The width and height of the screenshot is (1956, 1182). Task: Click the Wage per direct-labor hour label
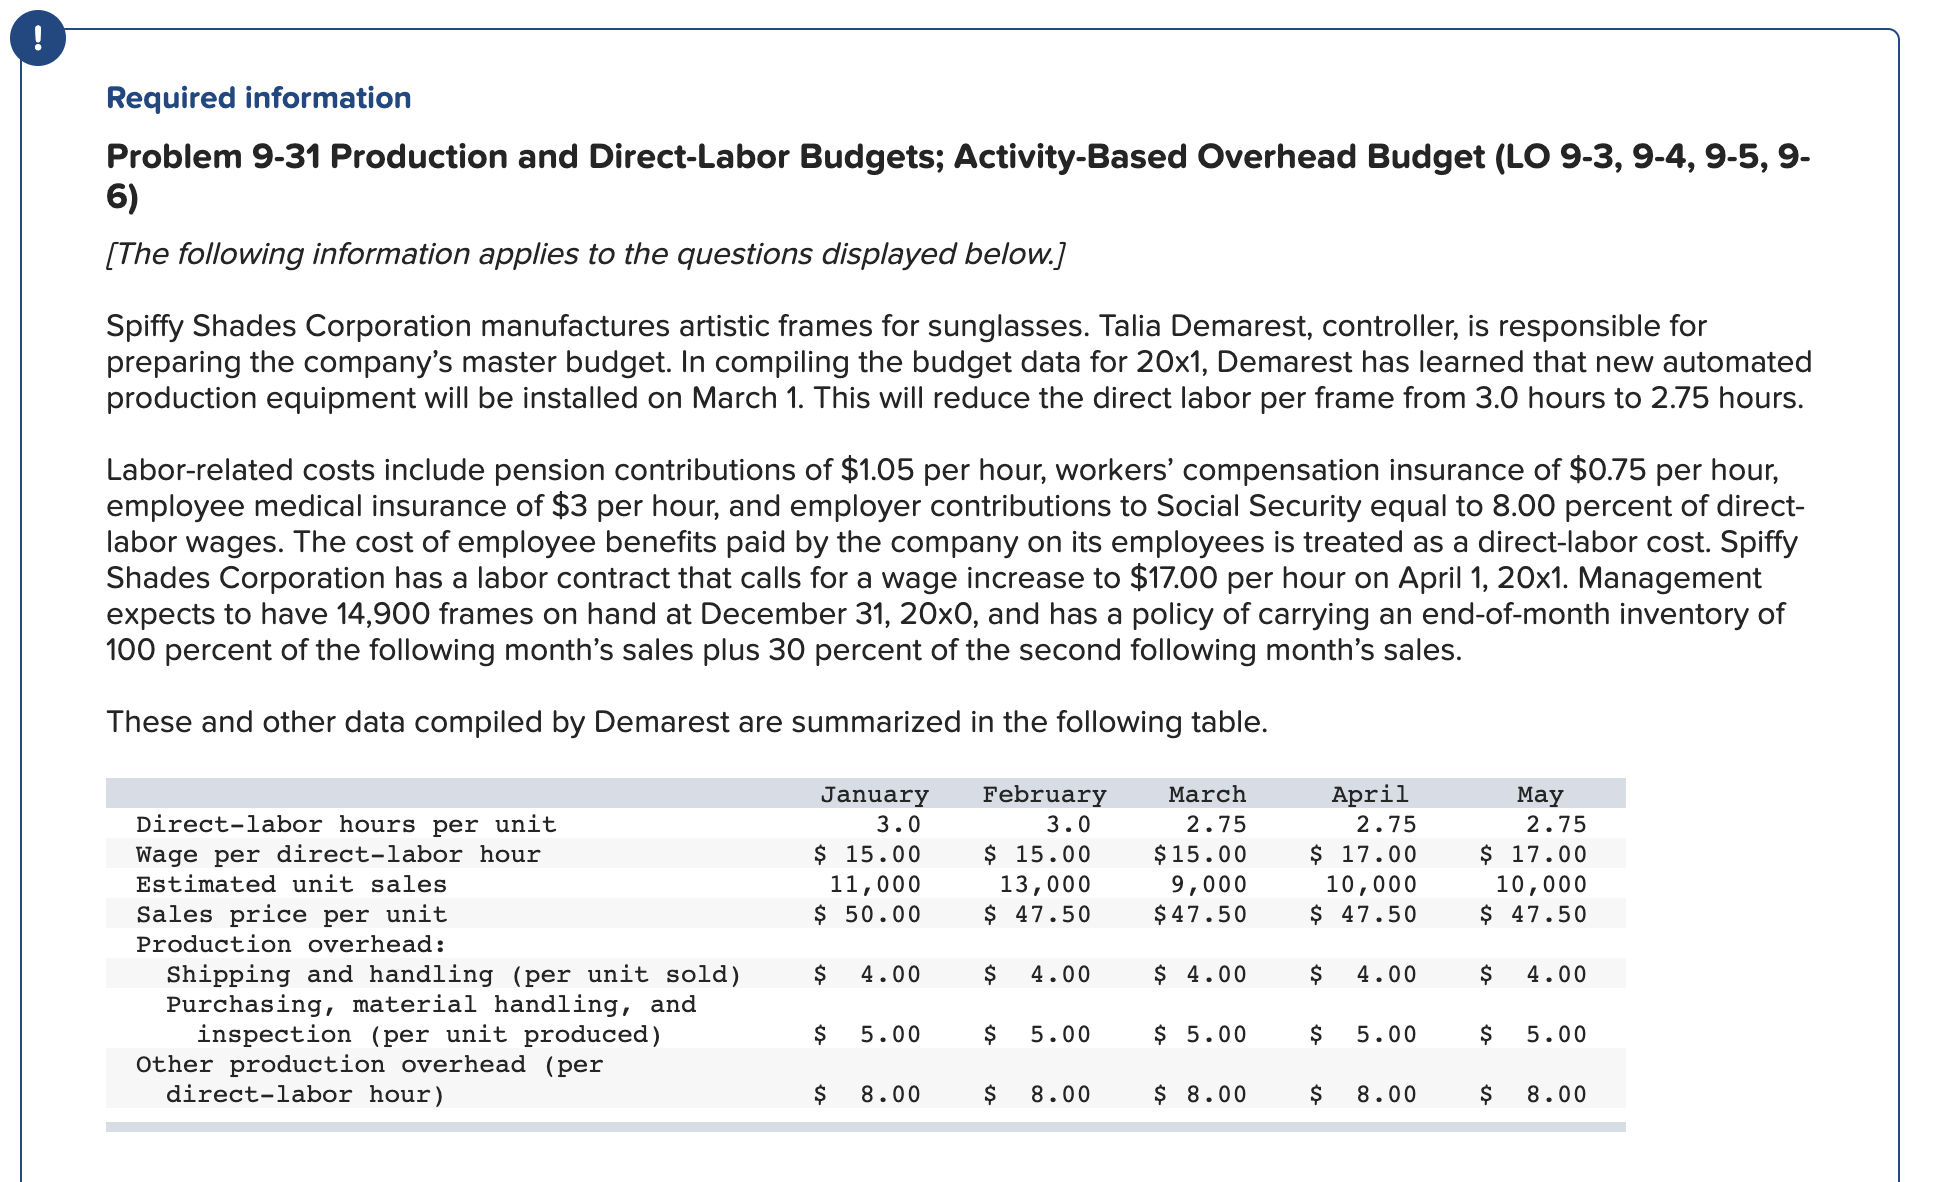pyautogui.click(x=338, y=854)
